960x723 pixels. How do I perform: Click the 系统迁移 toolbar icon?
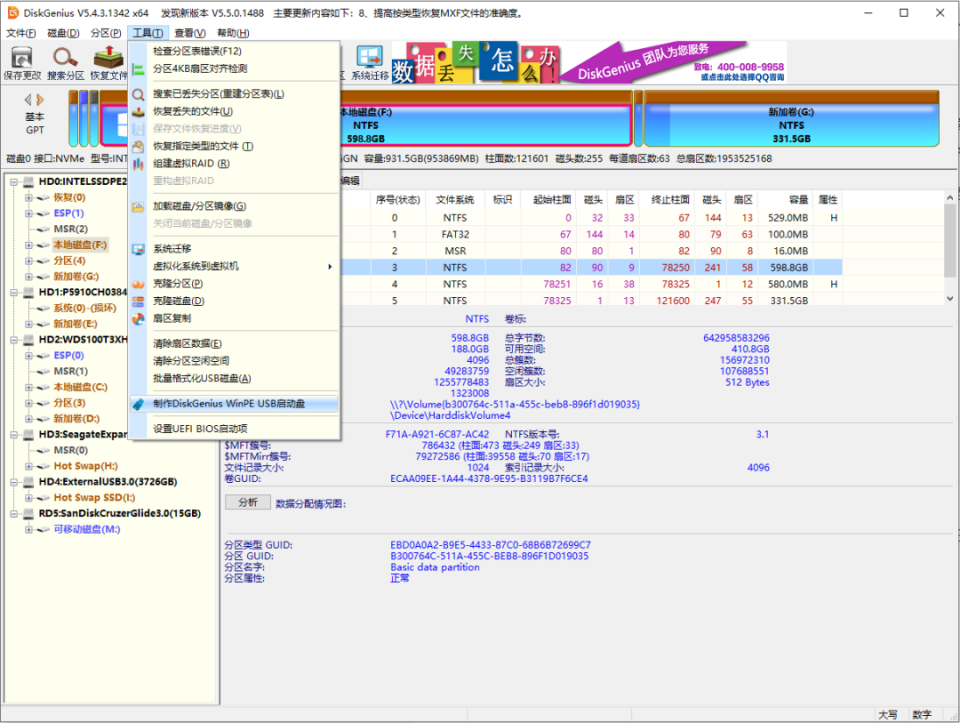coord(370,57)
